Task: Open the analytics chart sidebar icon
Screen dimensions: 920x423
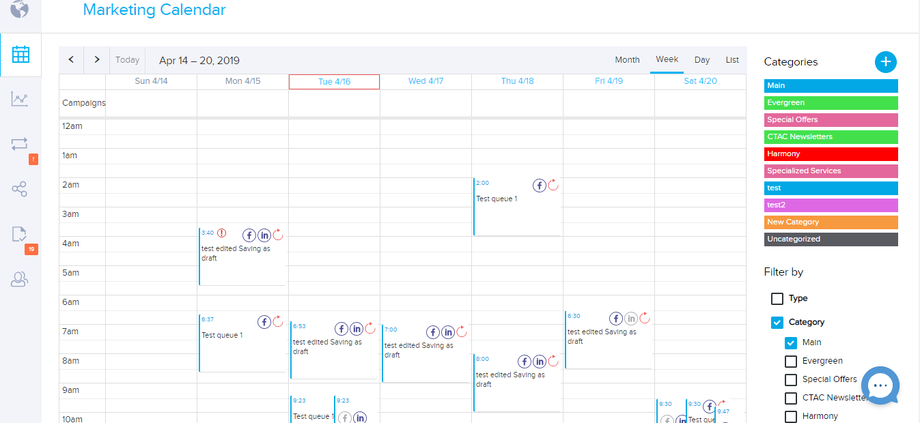Action: (19, 99)
